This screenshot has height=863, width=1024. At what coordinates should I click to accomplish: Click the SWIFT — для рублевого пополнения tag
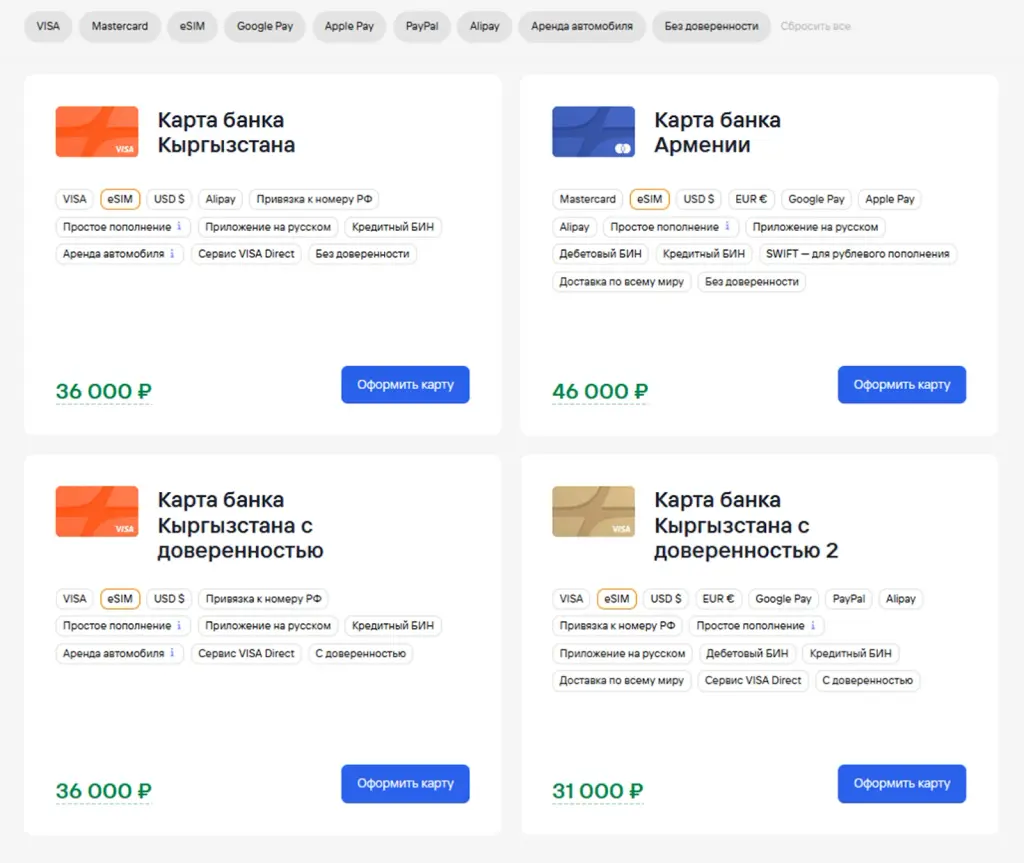tap(857, 253)
